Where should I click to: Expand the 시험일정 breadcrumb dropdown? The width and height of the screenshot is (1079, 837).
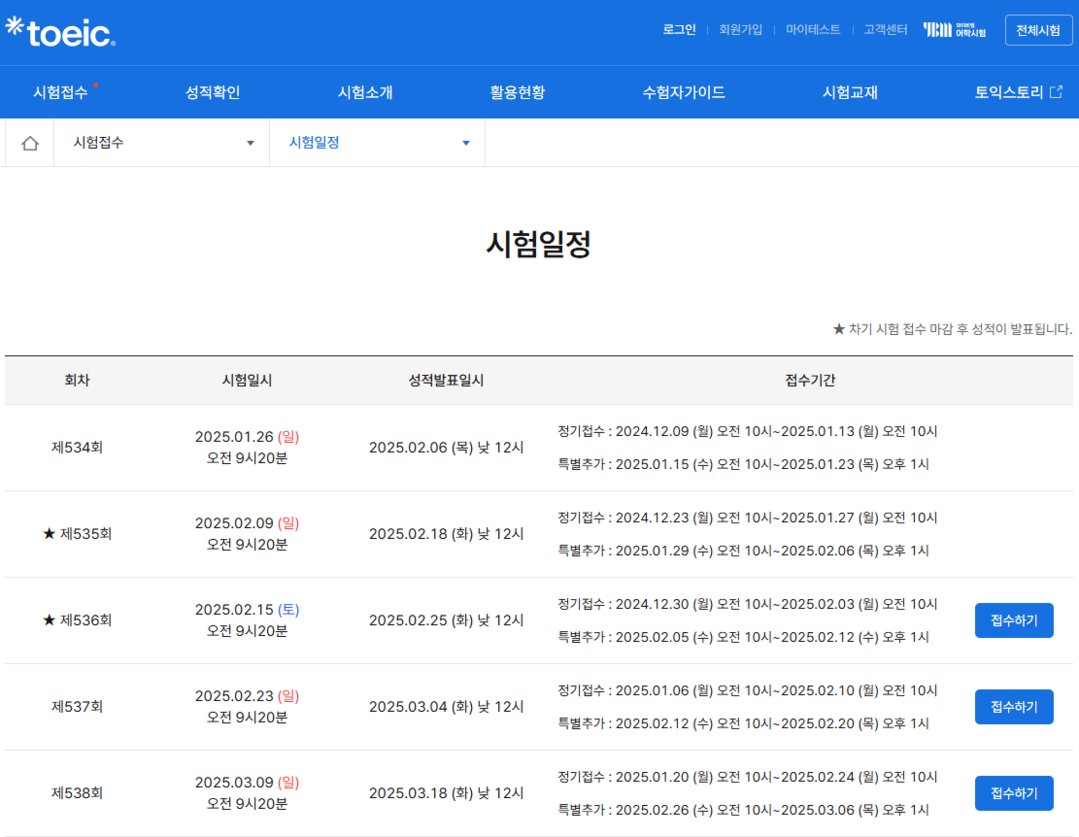pyautogui.click(x=377, y=143)
